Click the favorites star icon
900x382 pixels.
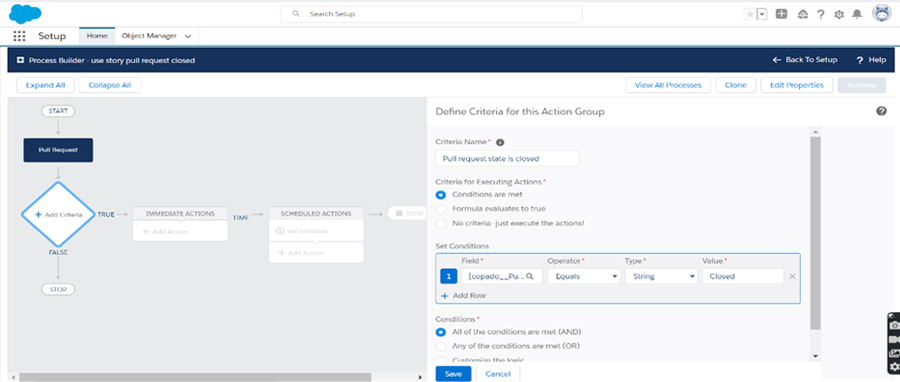point(750,14)
